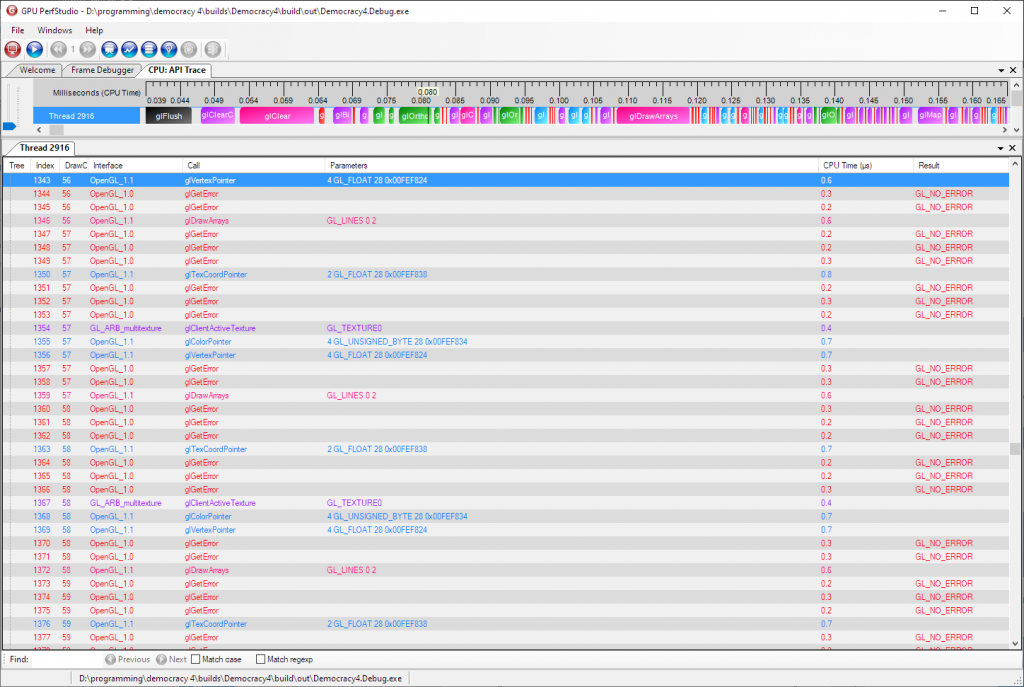The height and width of the screenshot is (687, 1024).
Task: Click the Previous find button
Action: (127, 660)
